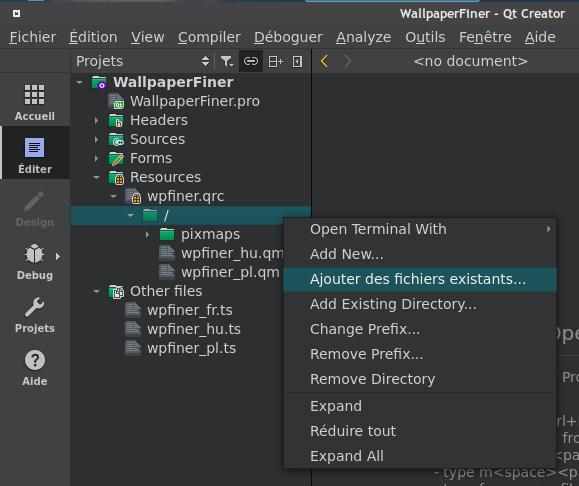Open the Open Terminal With submenu
Image resolution: width=579 pixels, height=486 pixels.
(420, 229)
